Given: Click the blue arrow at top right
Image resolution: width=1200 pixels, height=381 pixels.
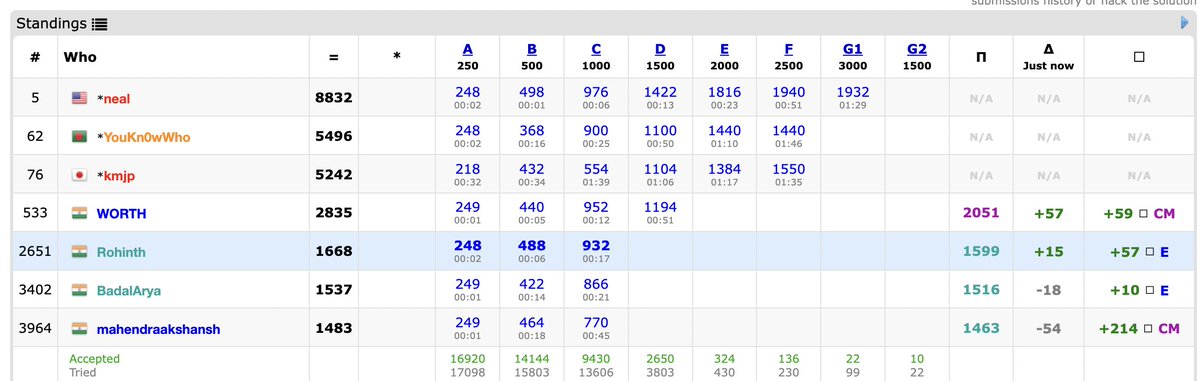Looking at the screenshot, I should click(x=1185, y=23).
